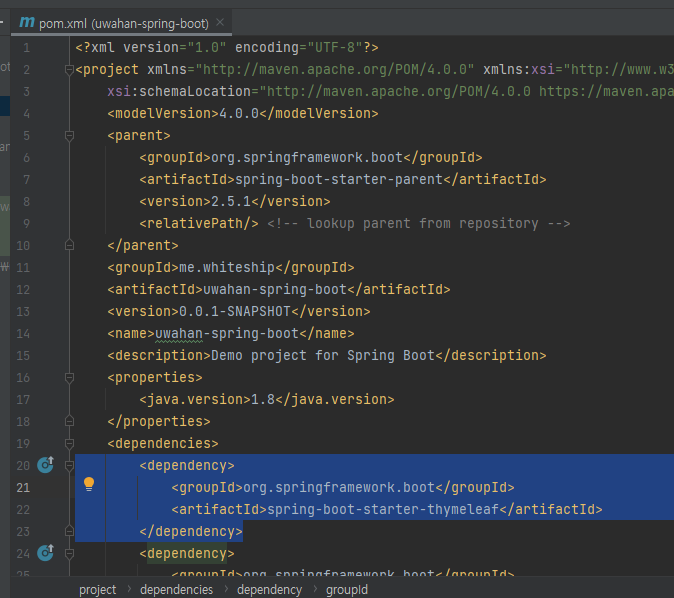674x598 pixels.
Task: Click 'spring-boot-starter-thymeleaf' artifactId text
Action: click(383, 509)
